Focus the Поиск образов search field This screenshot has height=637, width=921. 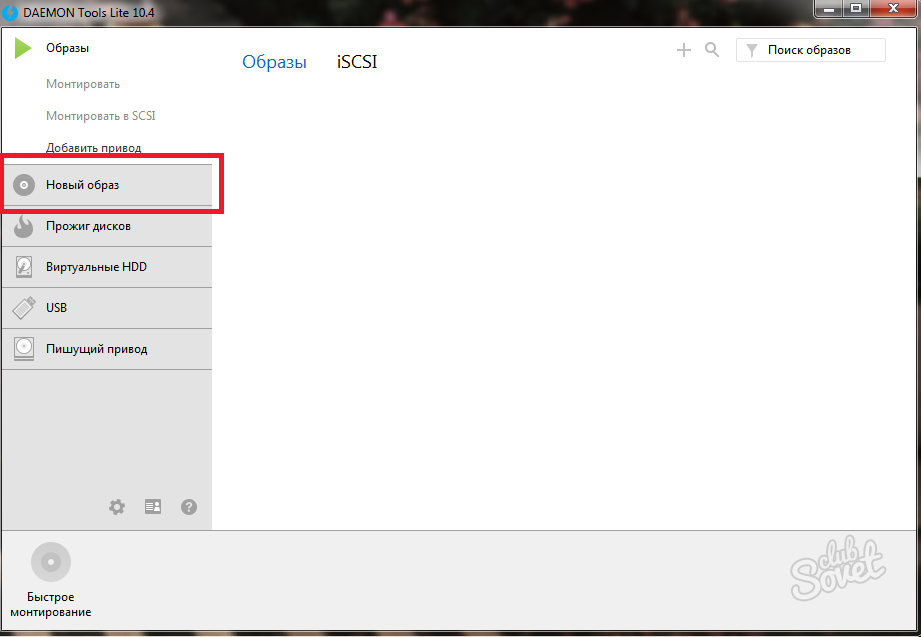(x=820, y=50)
